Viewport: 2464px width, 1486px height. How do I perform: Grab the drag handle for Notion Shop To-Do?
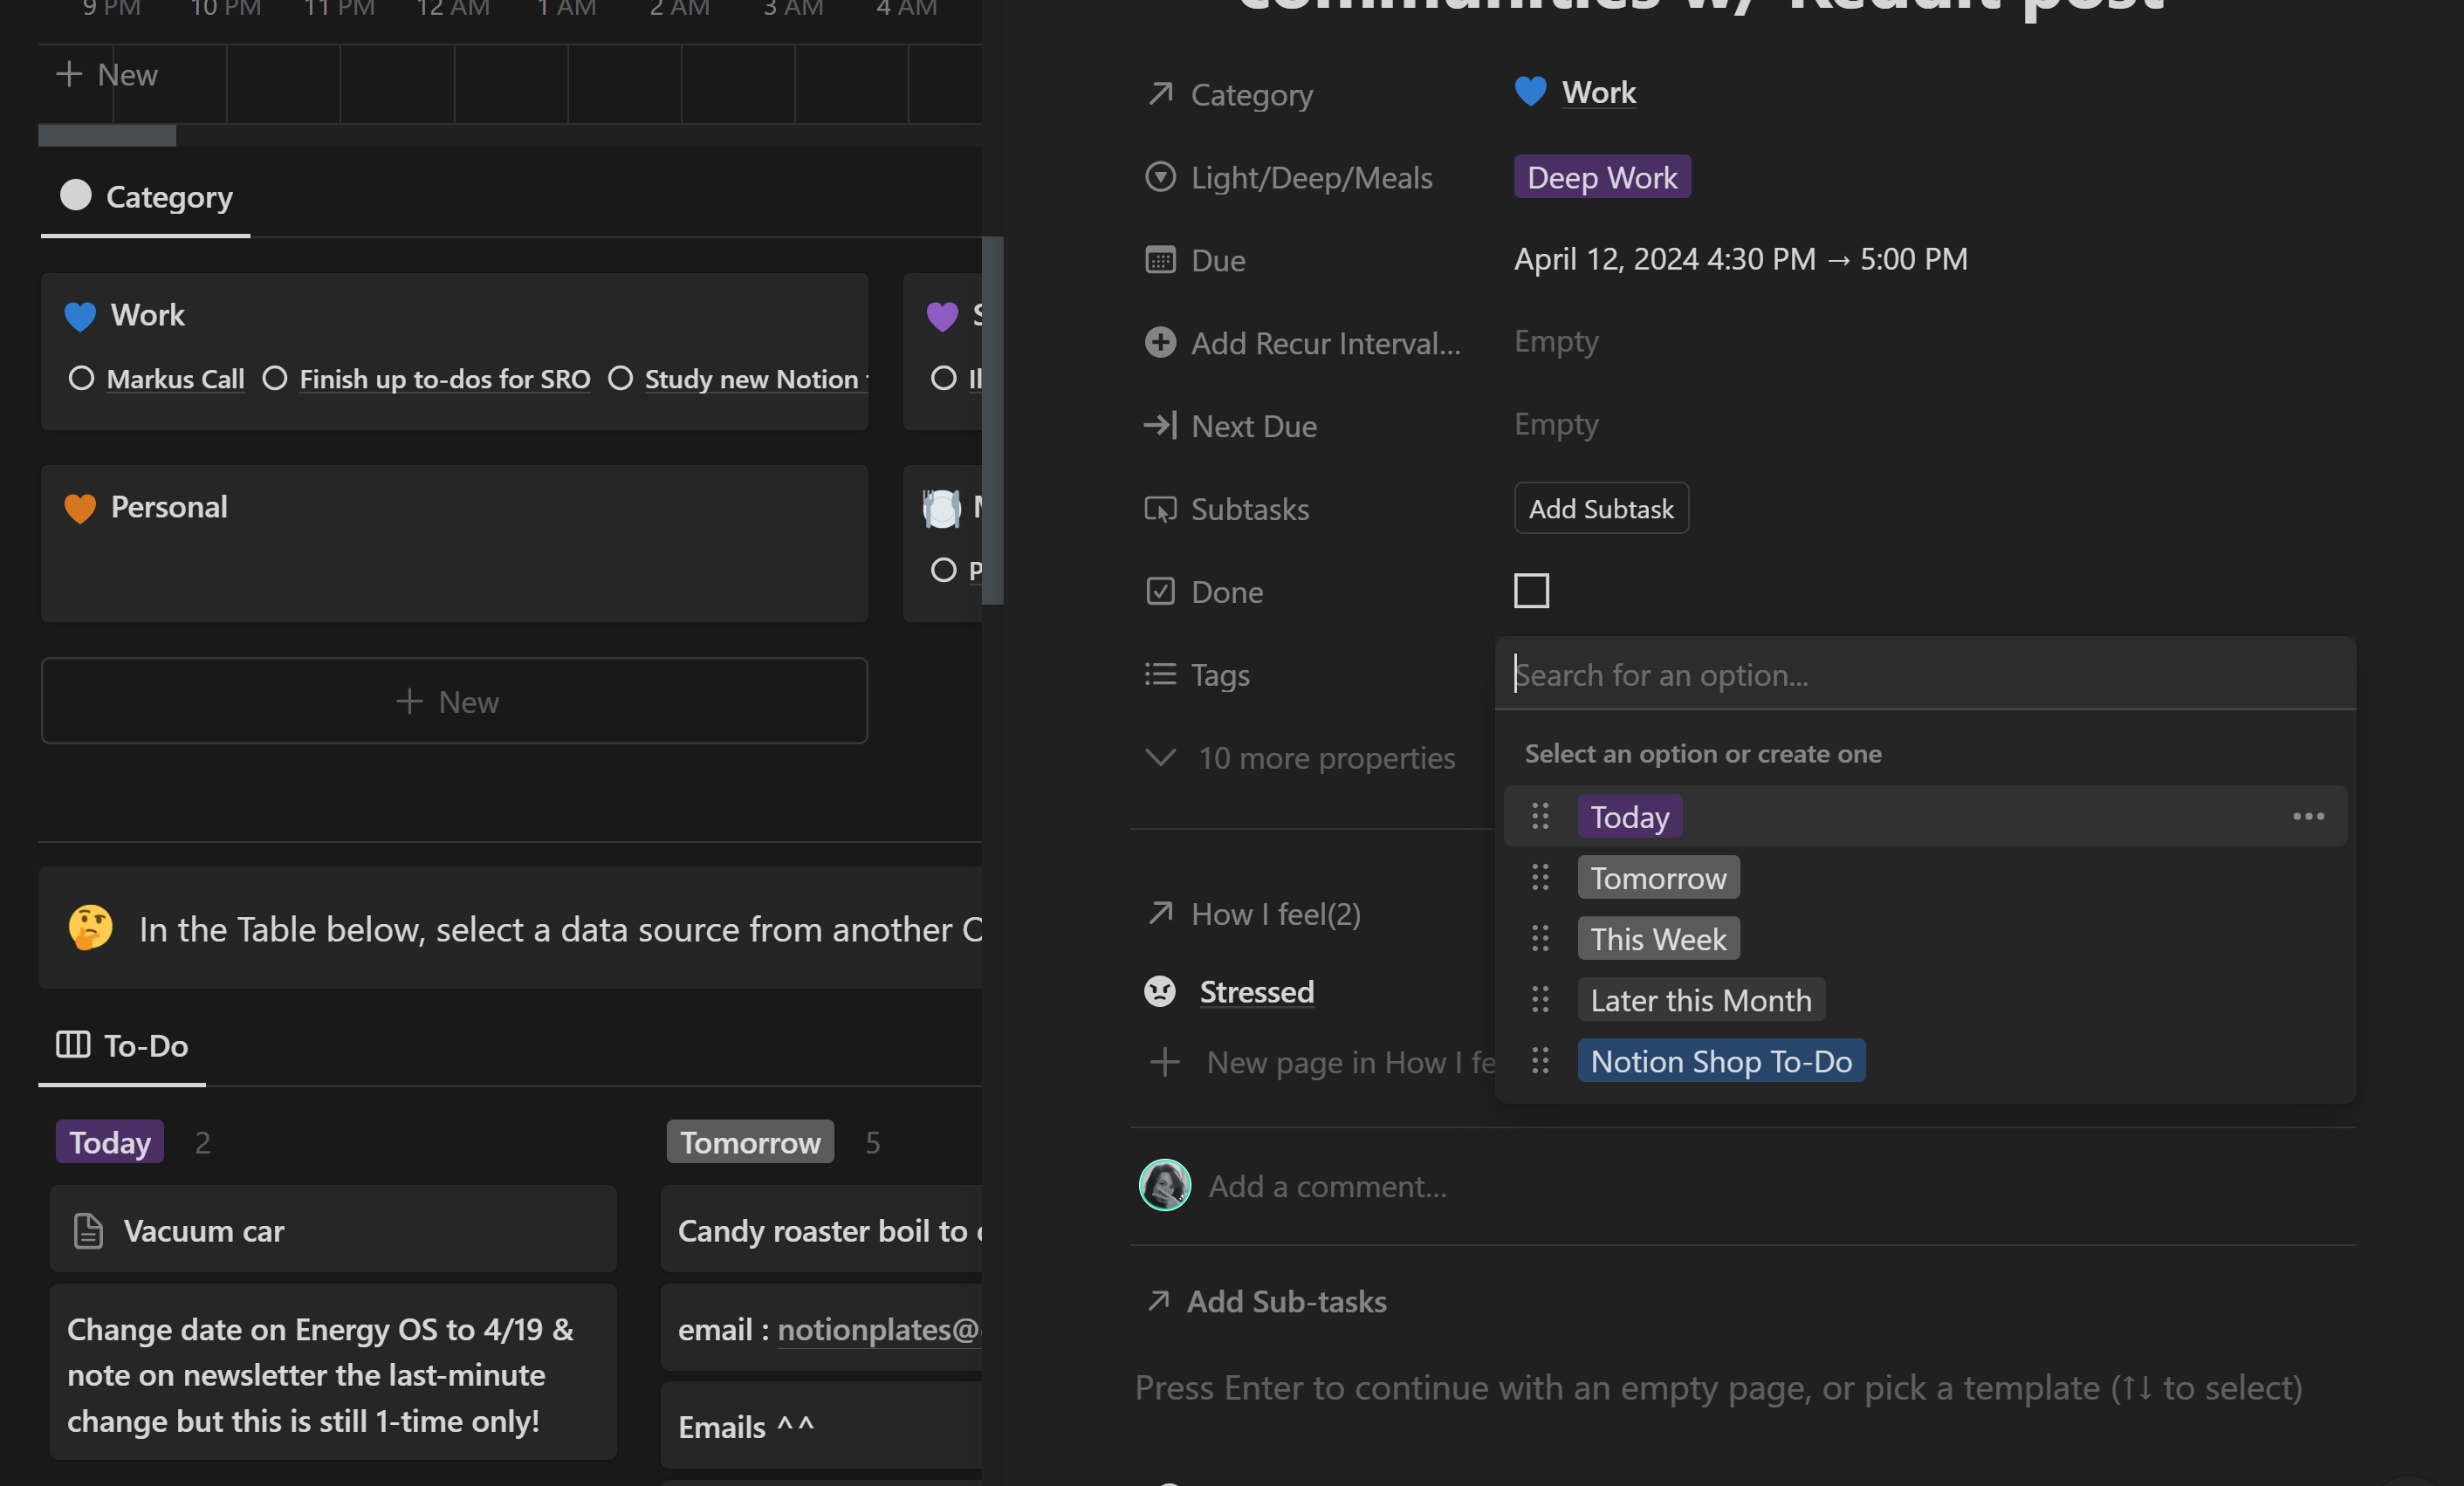coord(1540,1061)
